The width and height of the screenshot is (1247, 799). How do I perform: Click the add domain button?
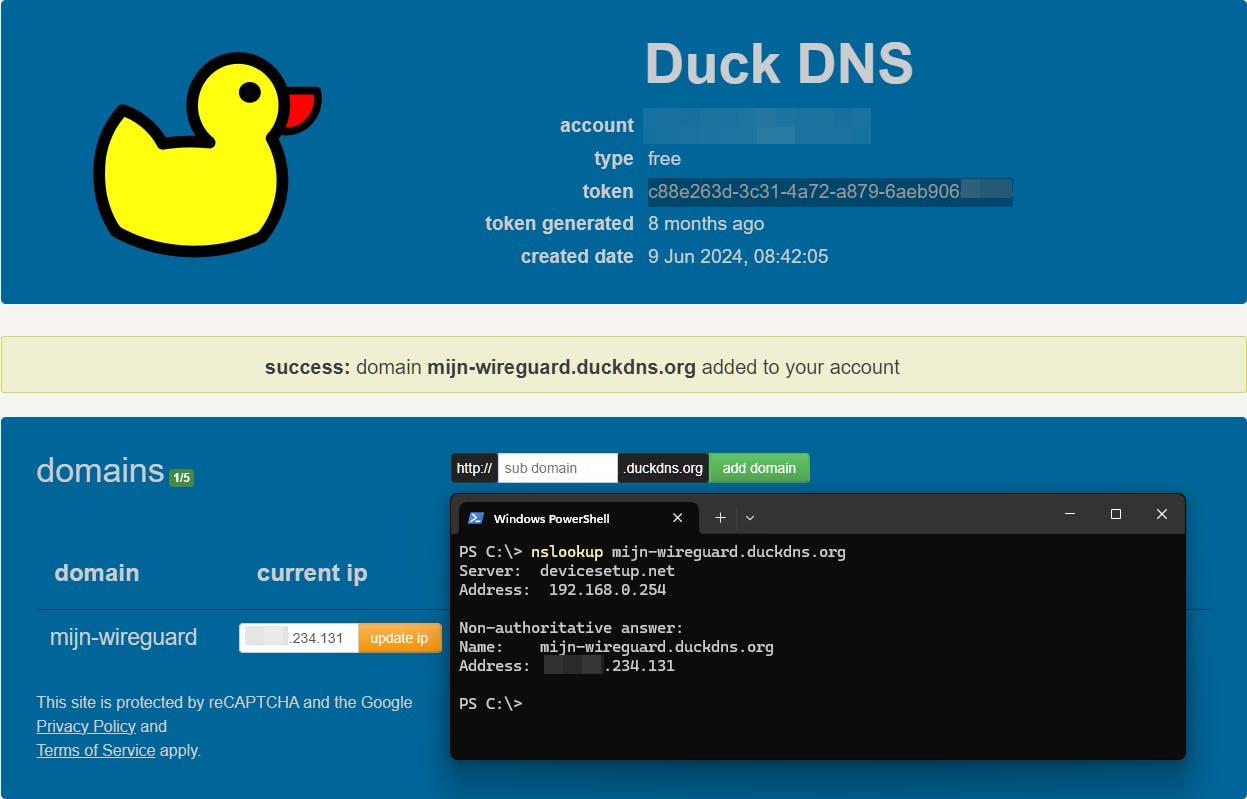pyautogui.click(x=759, y=468)
